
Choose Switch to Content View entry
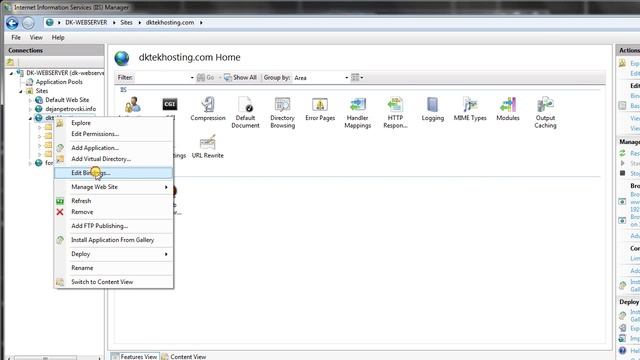pos(114,282)
